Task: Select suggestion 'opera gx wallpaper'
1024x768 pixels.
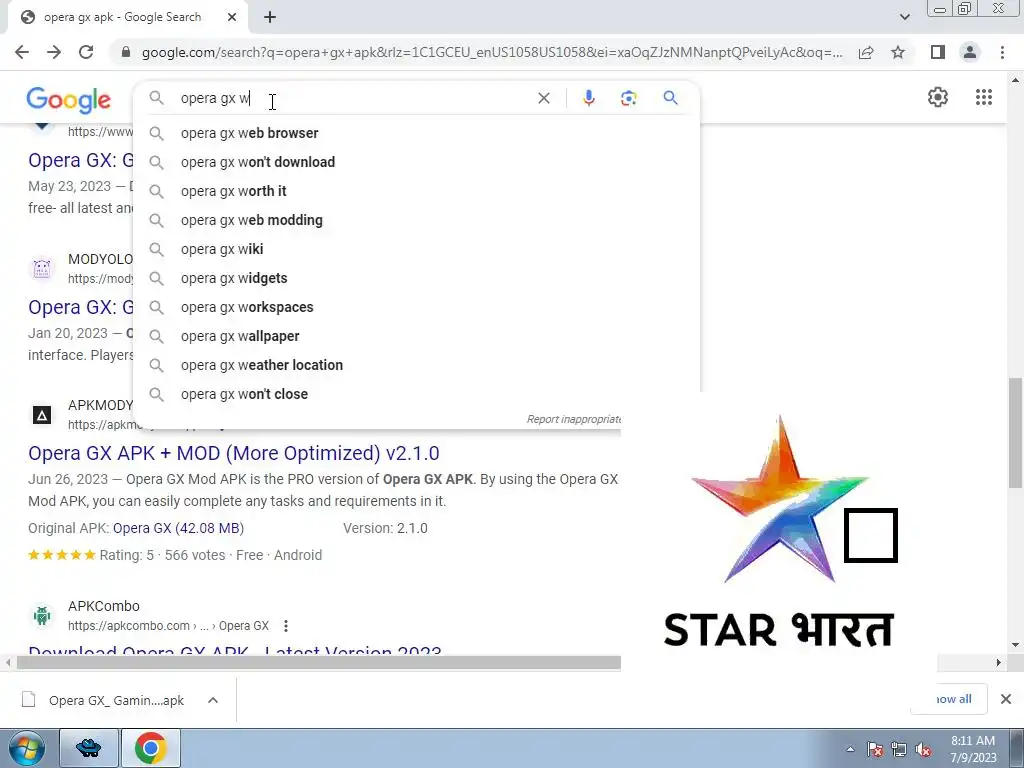Action: click(416, 336)
